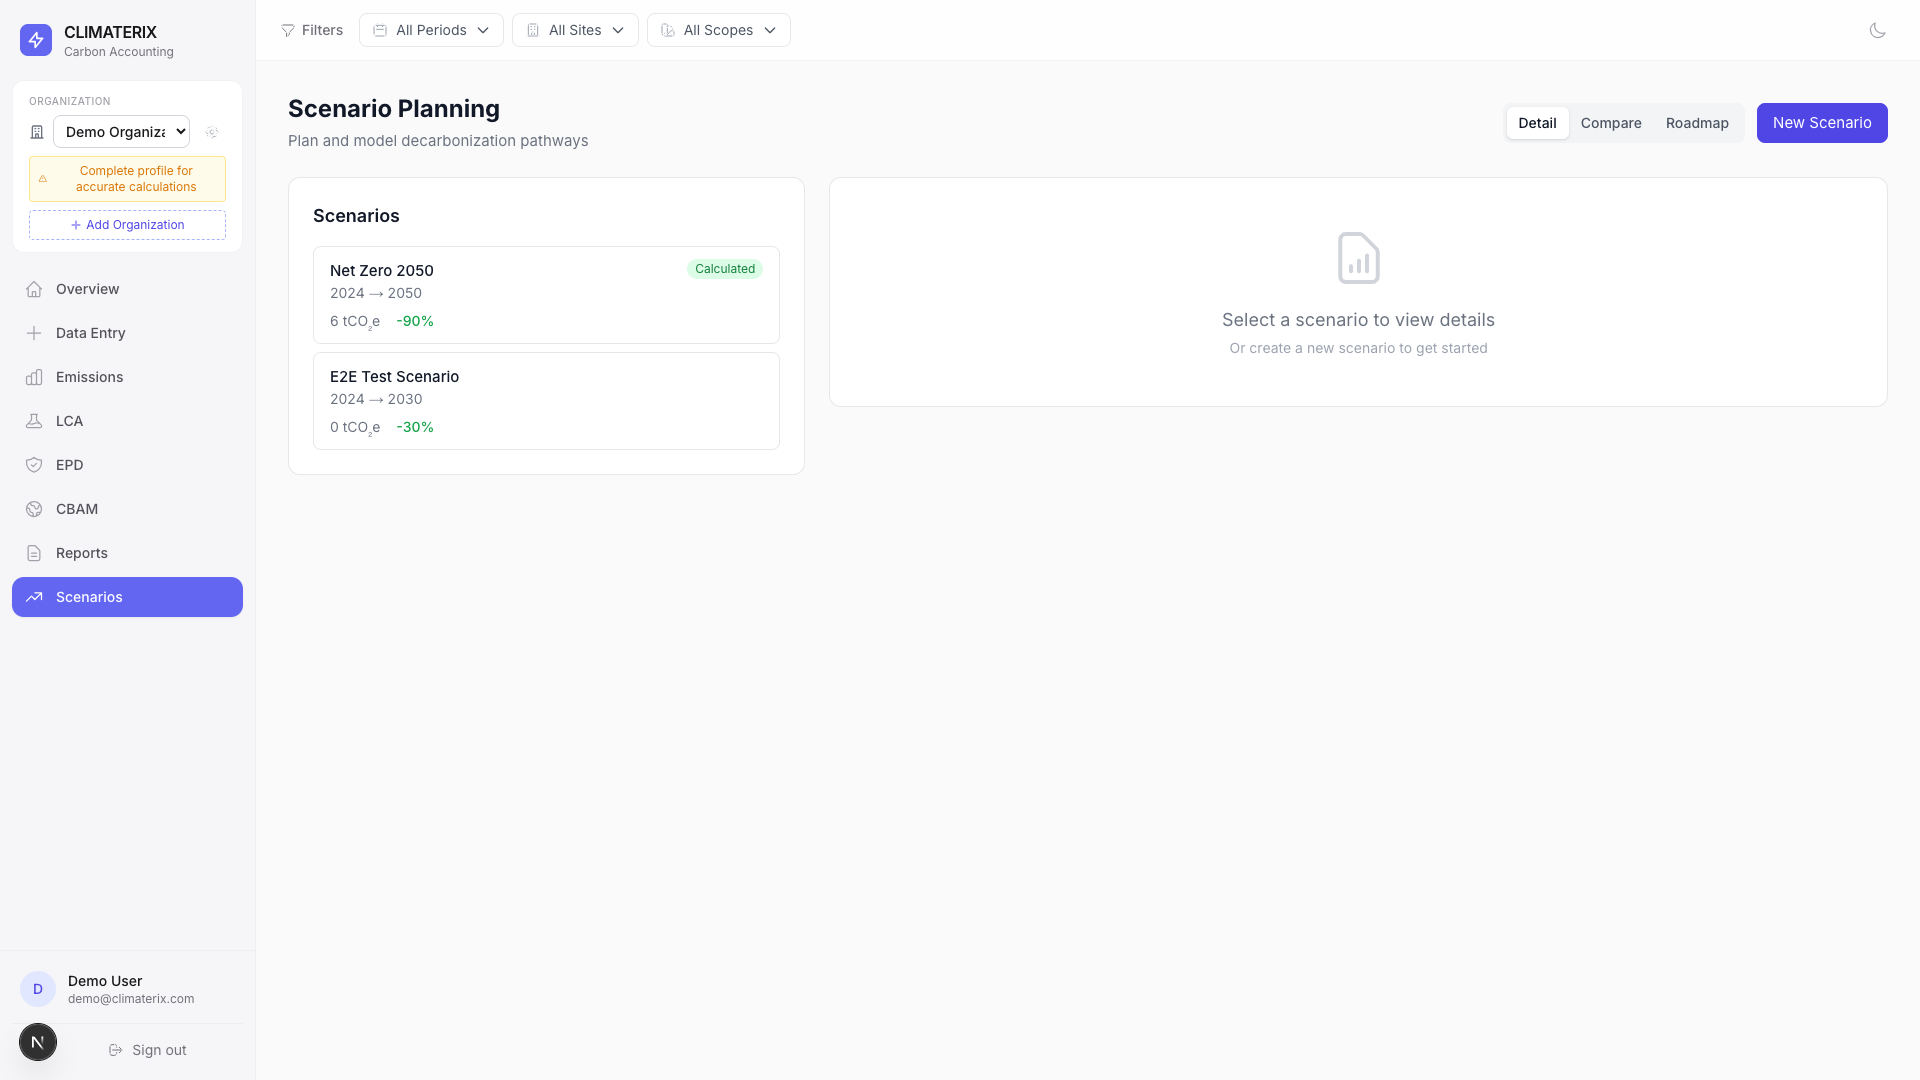Click the Overview home icon
Viewport: 1920px width, 1080px height.
34,289
